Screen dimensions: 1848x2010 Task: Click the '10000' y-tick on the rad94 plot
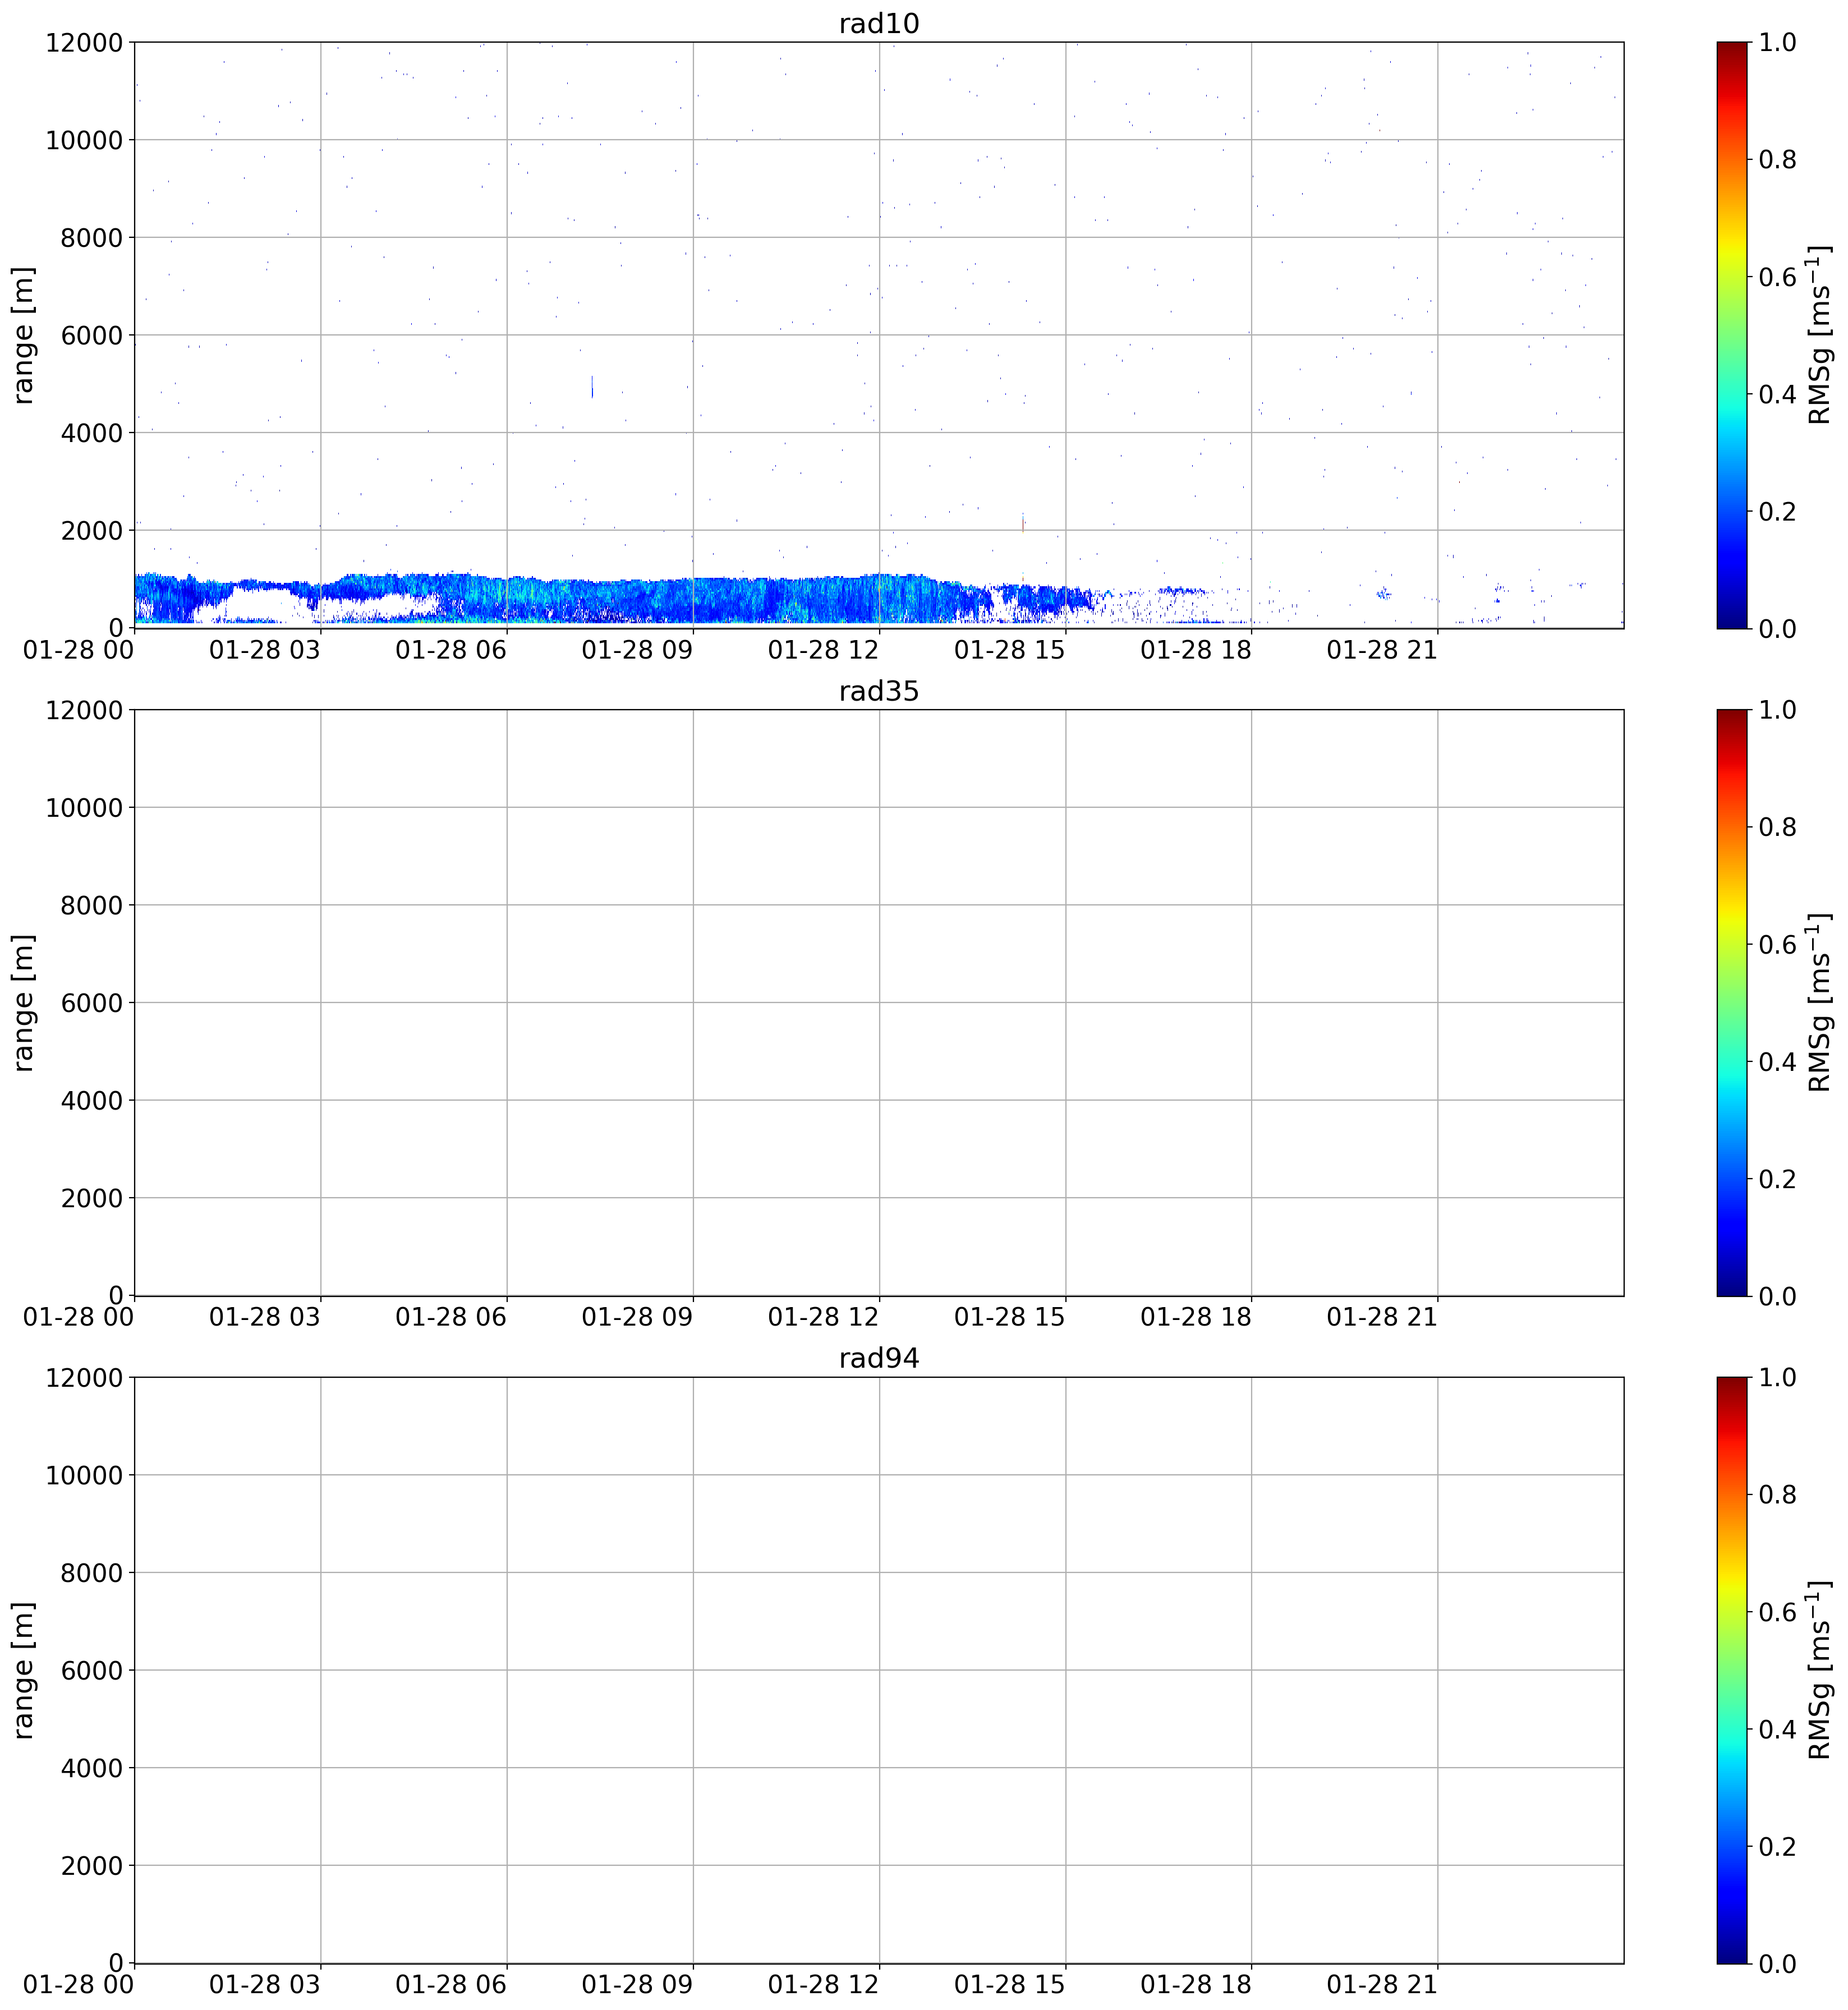(x=84, y=1475)
